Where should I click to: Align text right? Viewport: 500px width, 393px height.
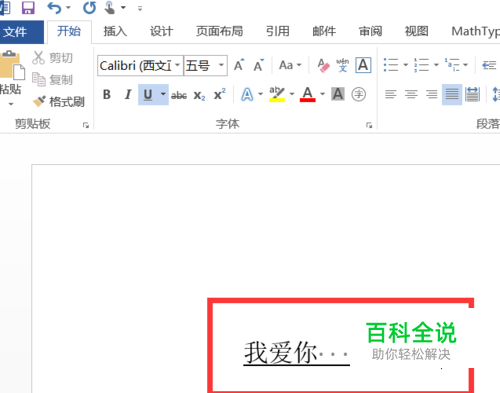pos(432,95)
